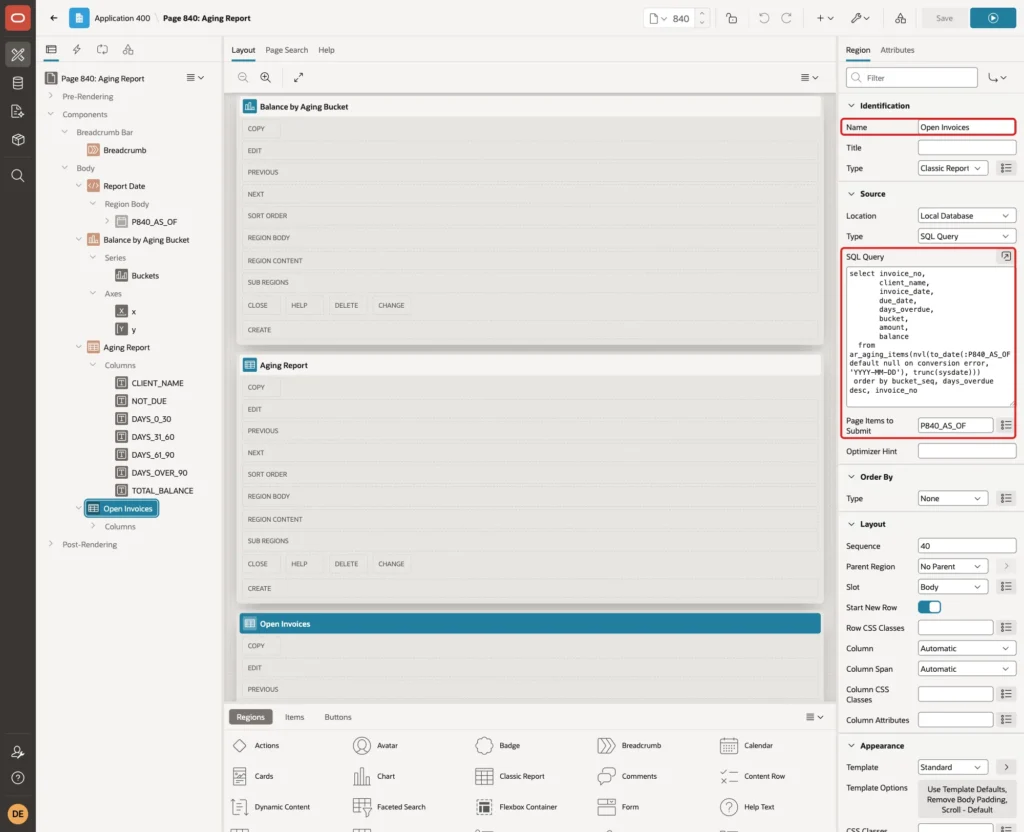
Task: Open the Utilities wrench menu
Action: [x=860, y=18]
